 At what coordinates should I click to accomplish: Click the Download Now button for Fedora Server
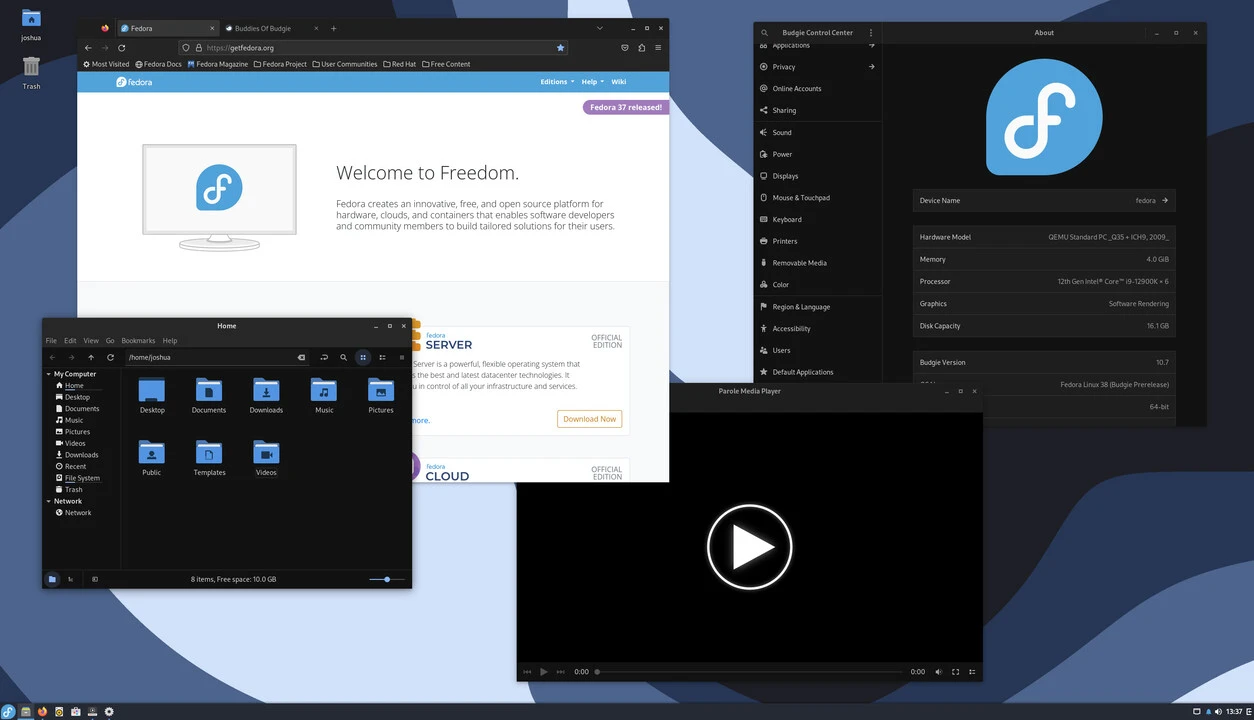[x=589, y=419]
